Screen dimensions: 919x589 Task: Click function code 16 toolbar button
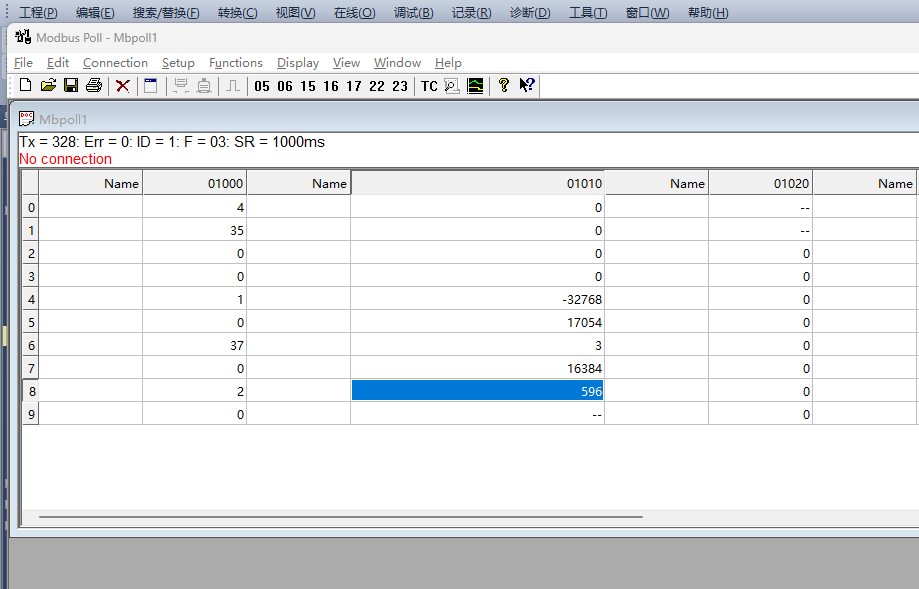[x=331, y=86]
